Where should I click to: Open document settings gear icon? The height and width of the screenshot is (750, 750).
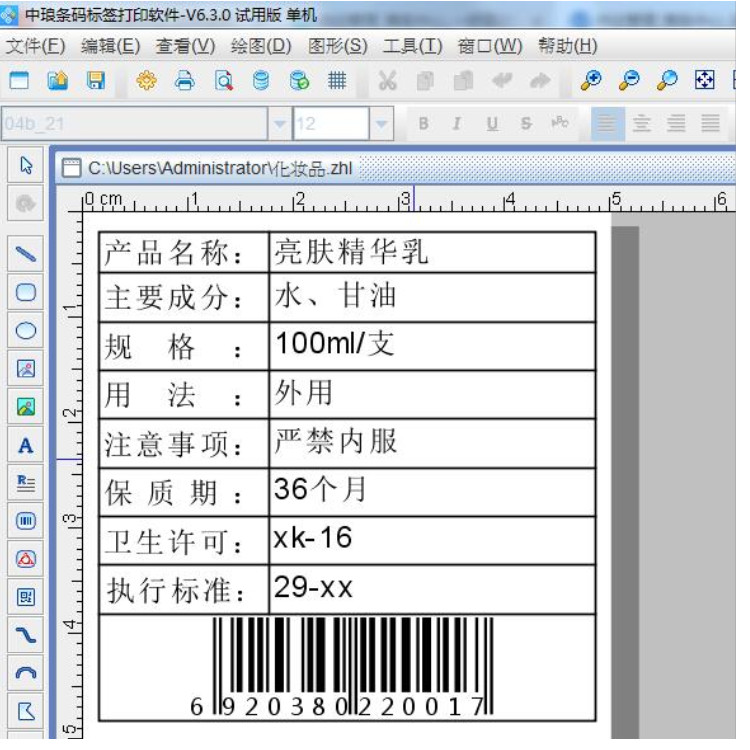[146, 80]
